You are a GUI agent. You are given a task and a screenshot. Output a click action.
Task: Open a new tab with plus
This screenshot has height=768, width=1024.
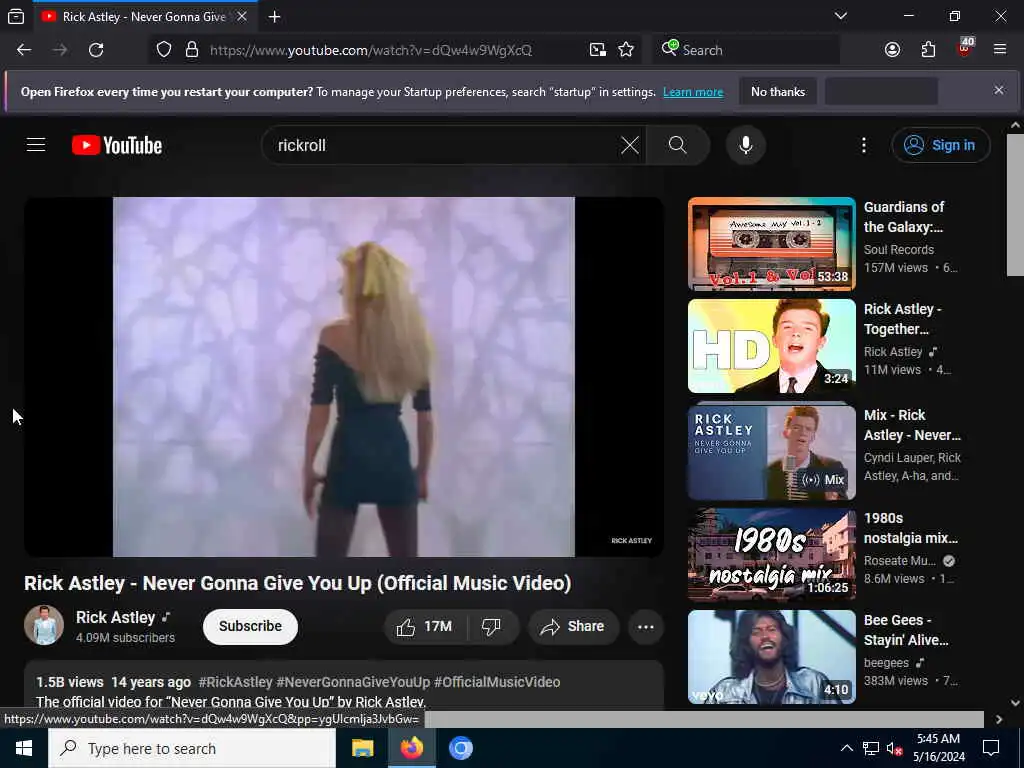pyautogui.click(x=274, y=16)
